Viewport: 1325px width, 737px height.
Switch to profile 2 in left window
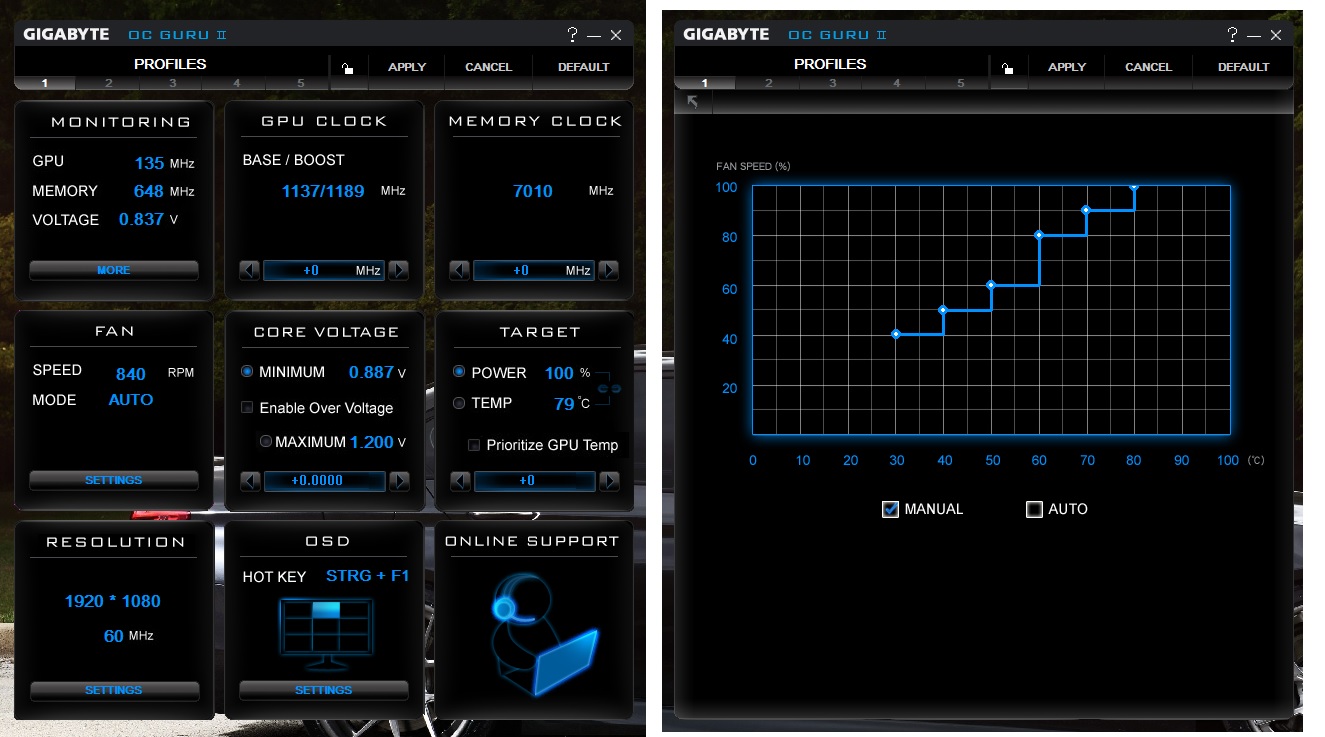[108, 84]
